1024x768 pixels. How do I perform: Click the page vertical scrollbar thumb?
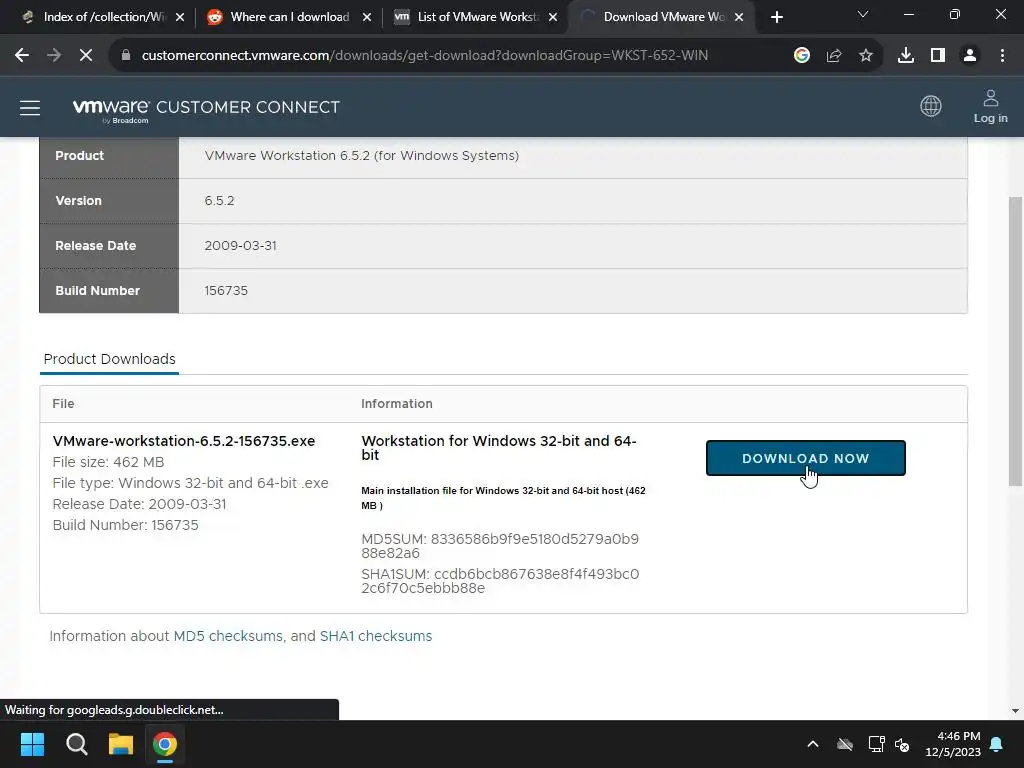pyautogui.click(x=1015, y=342)
